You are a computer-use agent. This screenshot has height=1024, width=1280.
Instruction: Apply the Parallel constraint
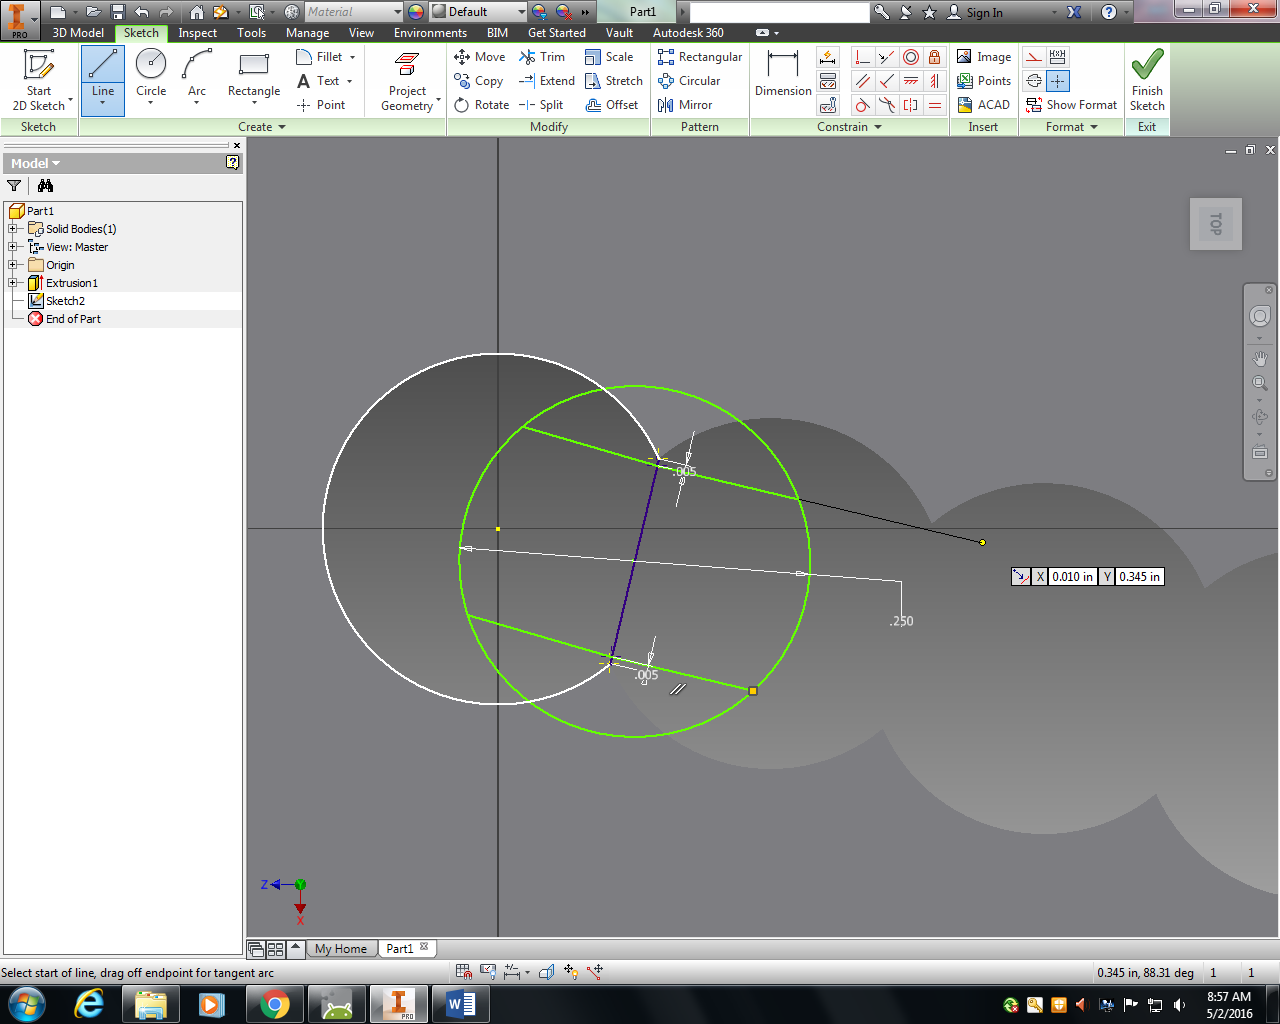pyautogui.click(x=863, y=81)
